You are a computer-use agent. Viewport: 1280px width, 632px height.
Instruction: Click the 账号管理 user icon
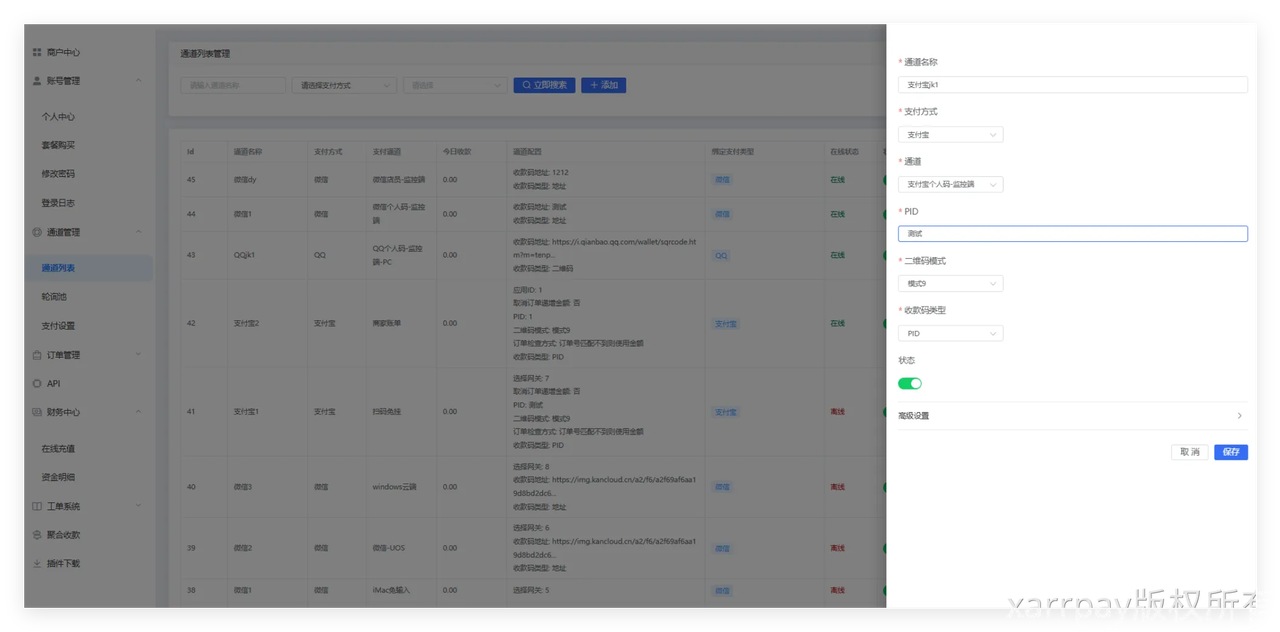[x=37, y=81]
